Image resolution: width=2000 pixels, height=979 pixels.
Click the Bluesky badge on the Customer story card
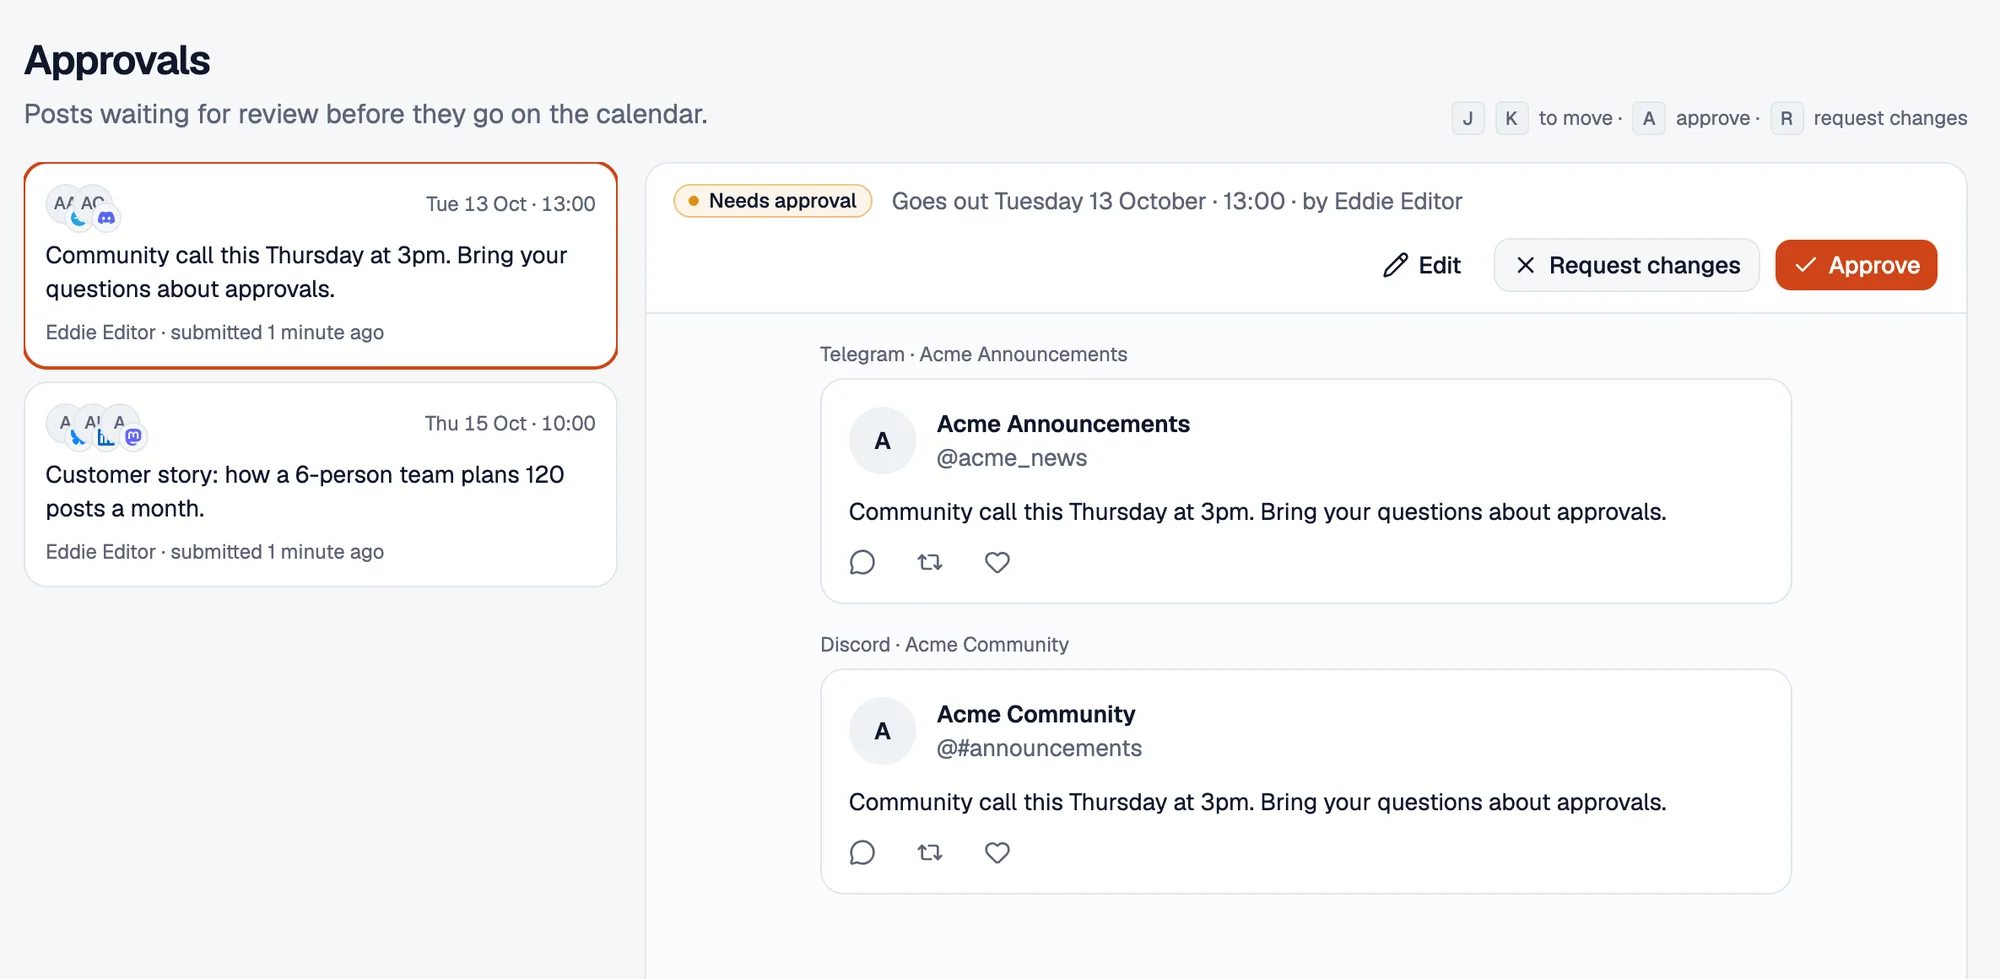click(x=77, y=437)
